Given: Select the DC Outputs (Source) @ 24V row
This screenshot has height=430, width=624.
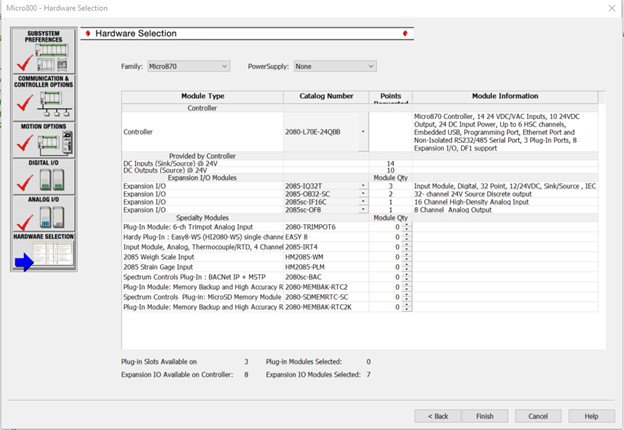Looking at the screenshot, I should pos(360,170).
